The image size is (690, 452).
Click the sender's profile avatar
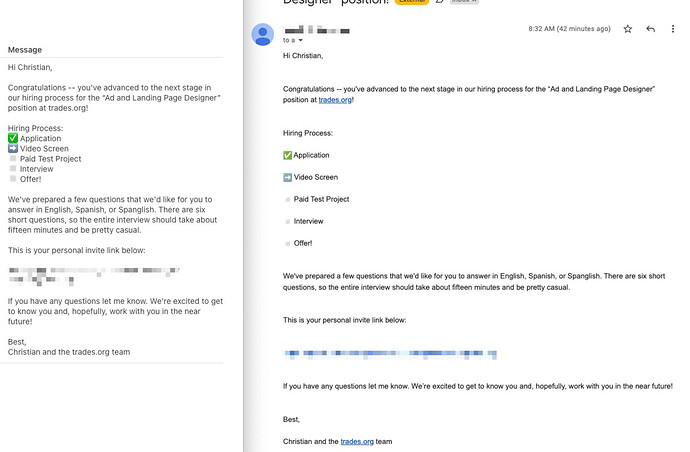[263, 34]
